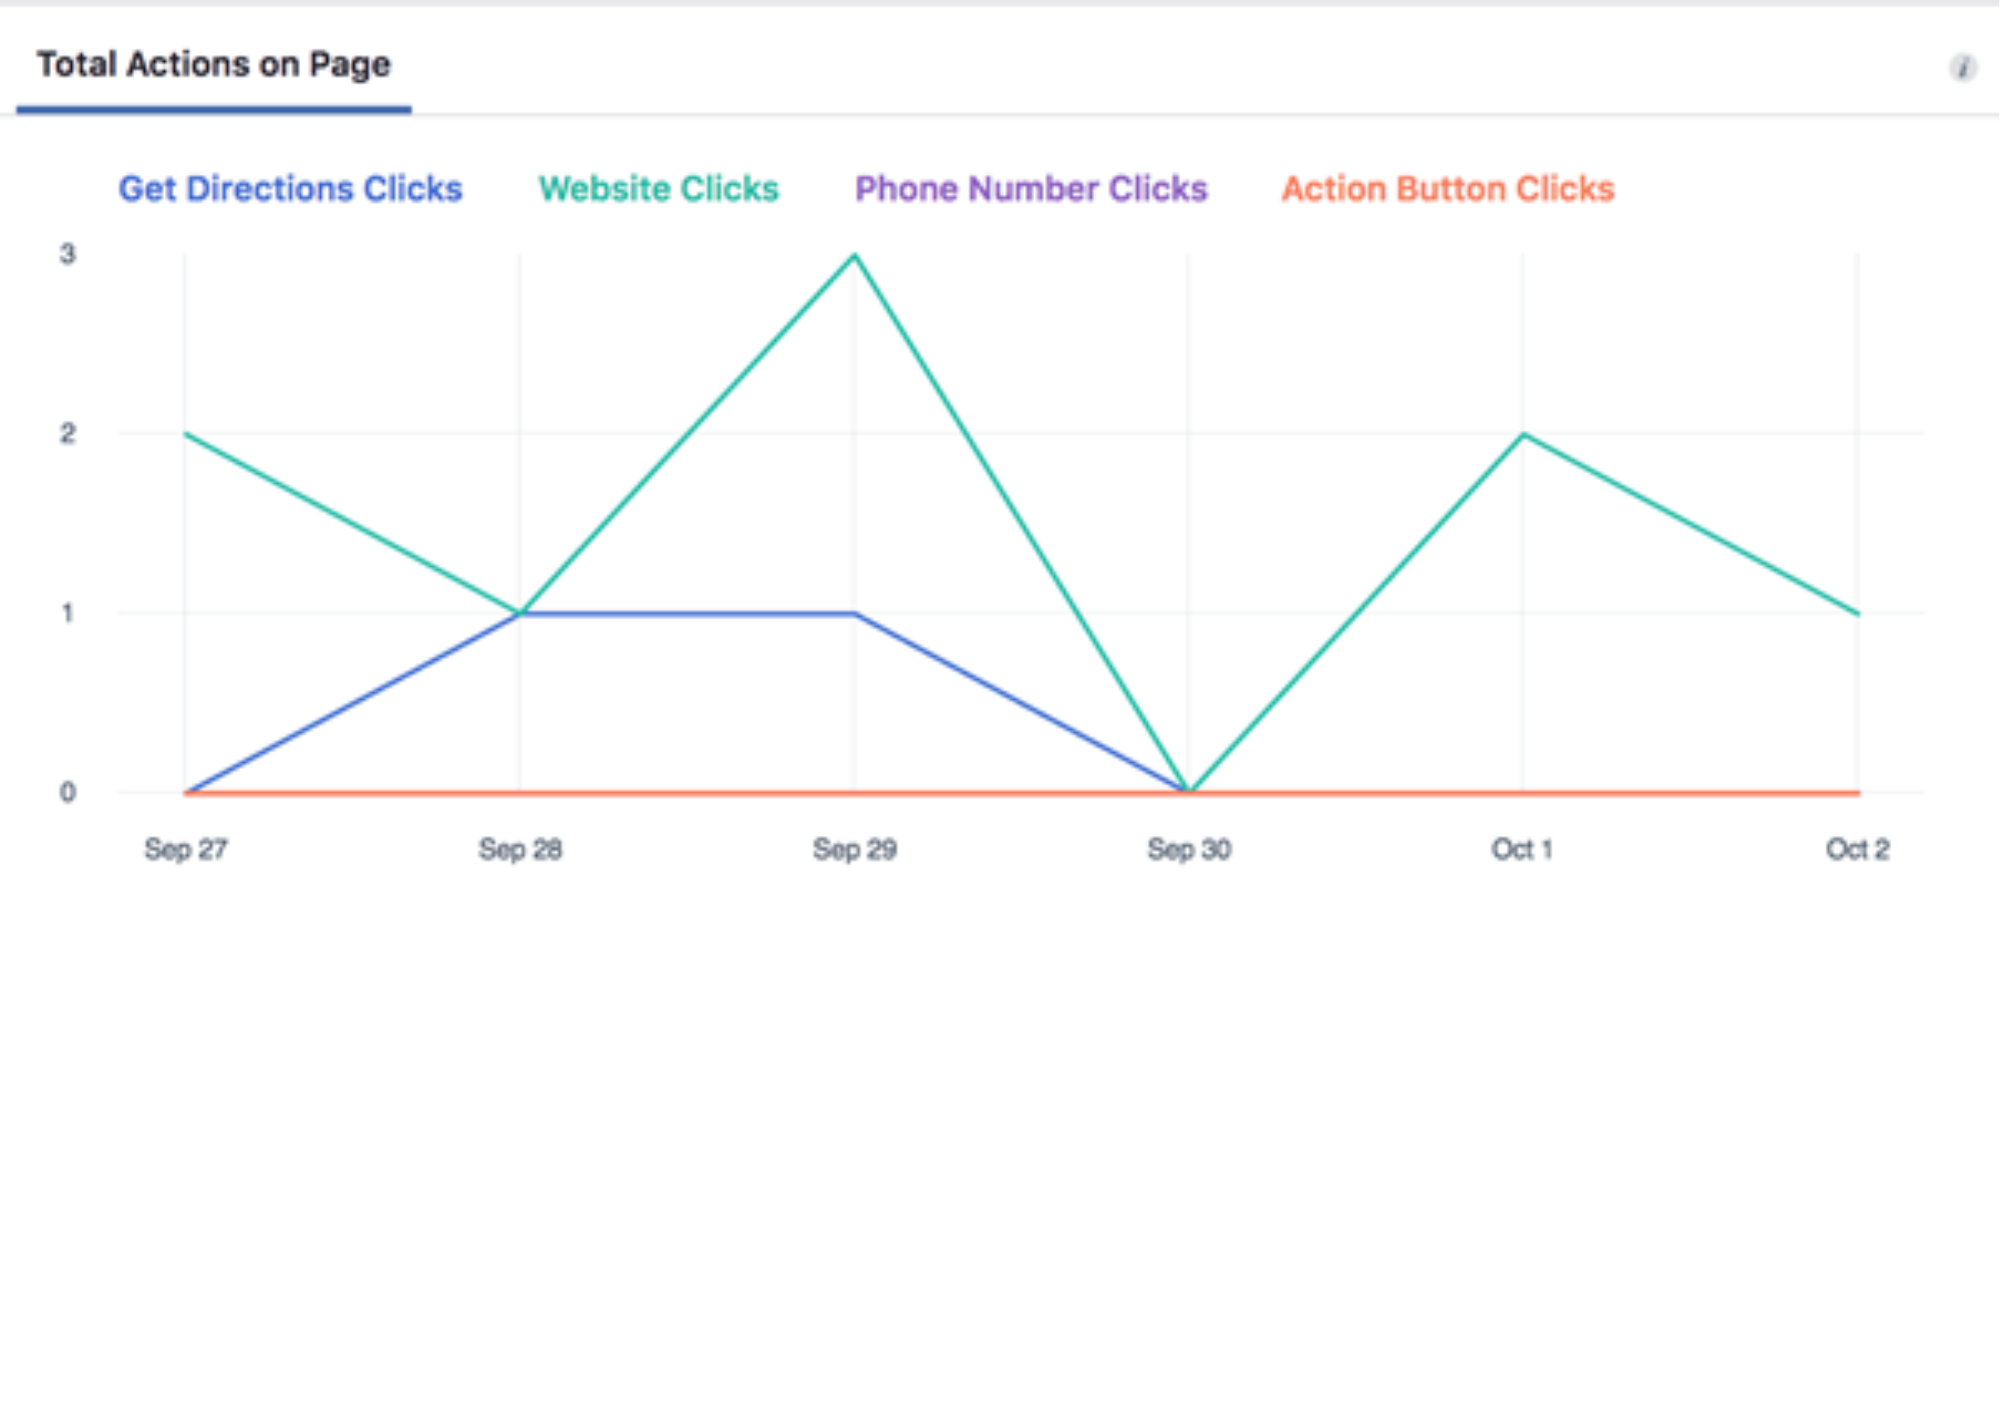
Task: Click the Website Clicks peak on Sep 29
Action: 854,256
